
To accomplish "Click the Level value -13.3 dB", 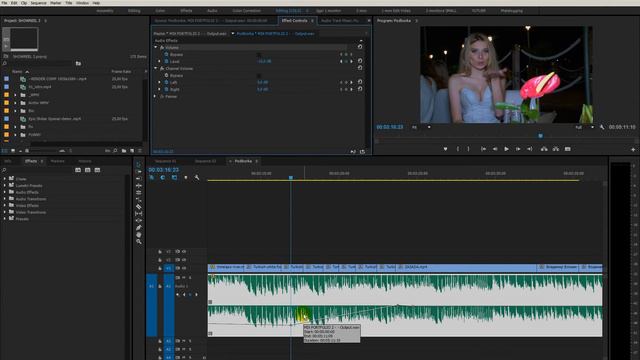I will tap(264, 61).
